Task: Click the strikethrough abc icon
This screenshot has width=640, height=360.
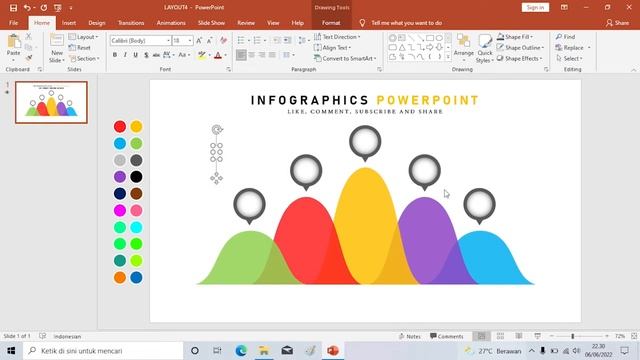Action: (x=156, y=55)
